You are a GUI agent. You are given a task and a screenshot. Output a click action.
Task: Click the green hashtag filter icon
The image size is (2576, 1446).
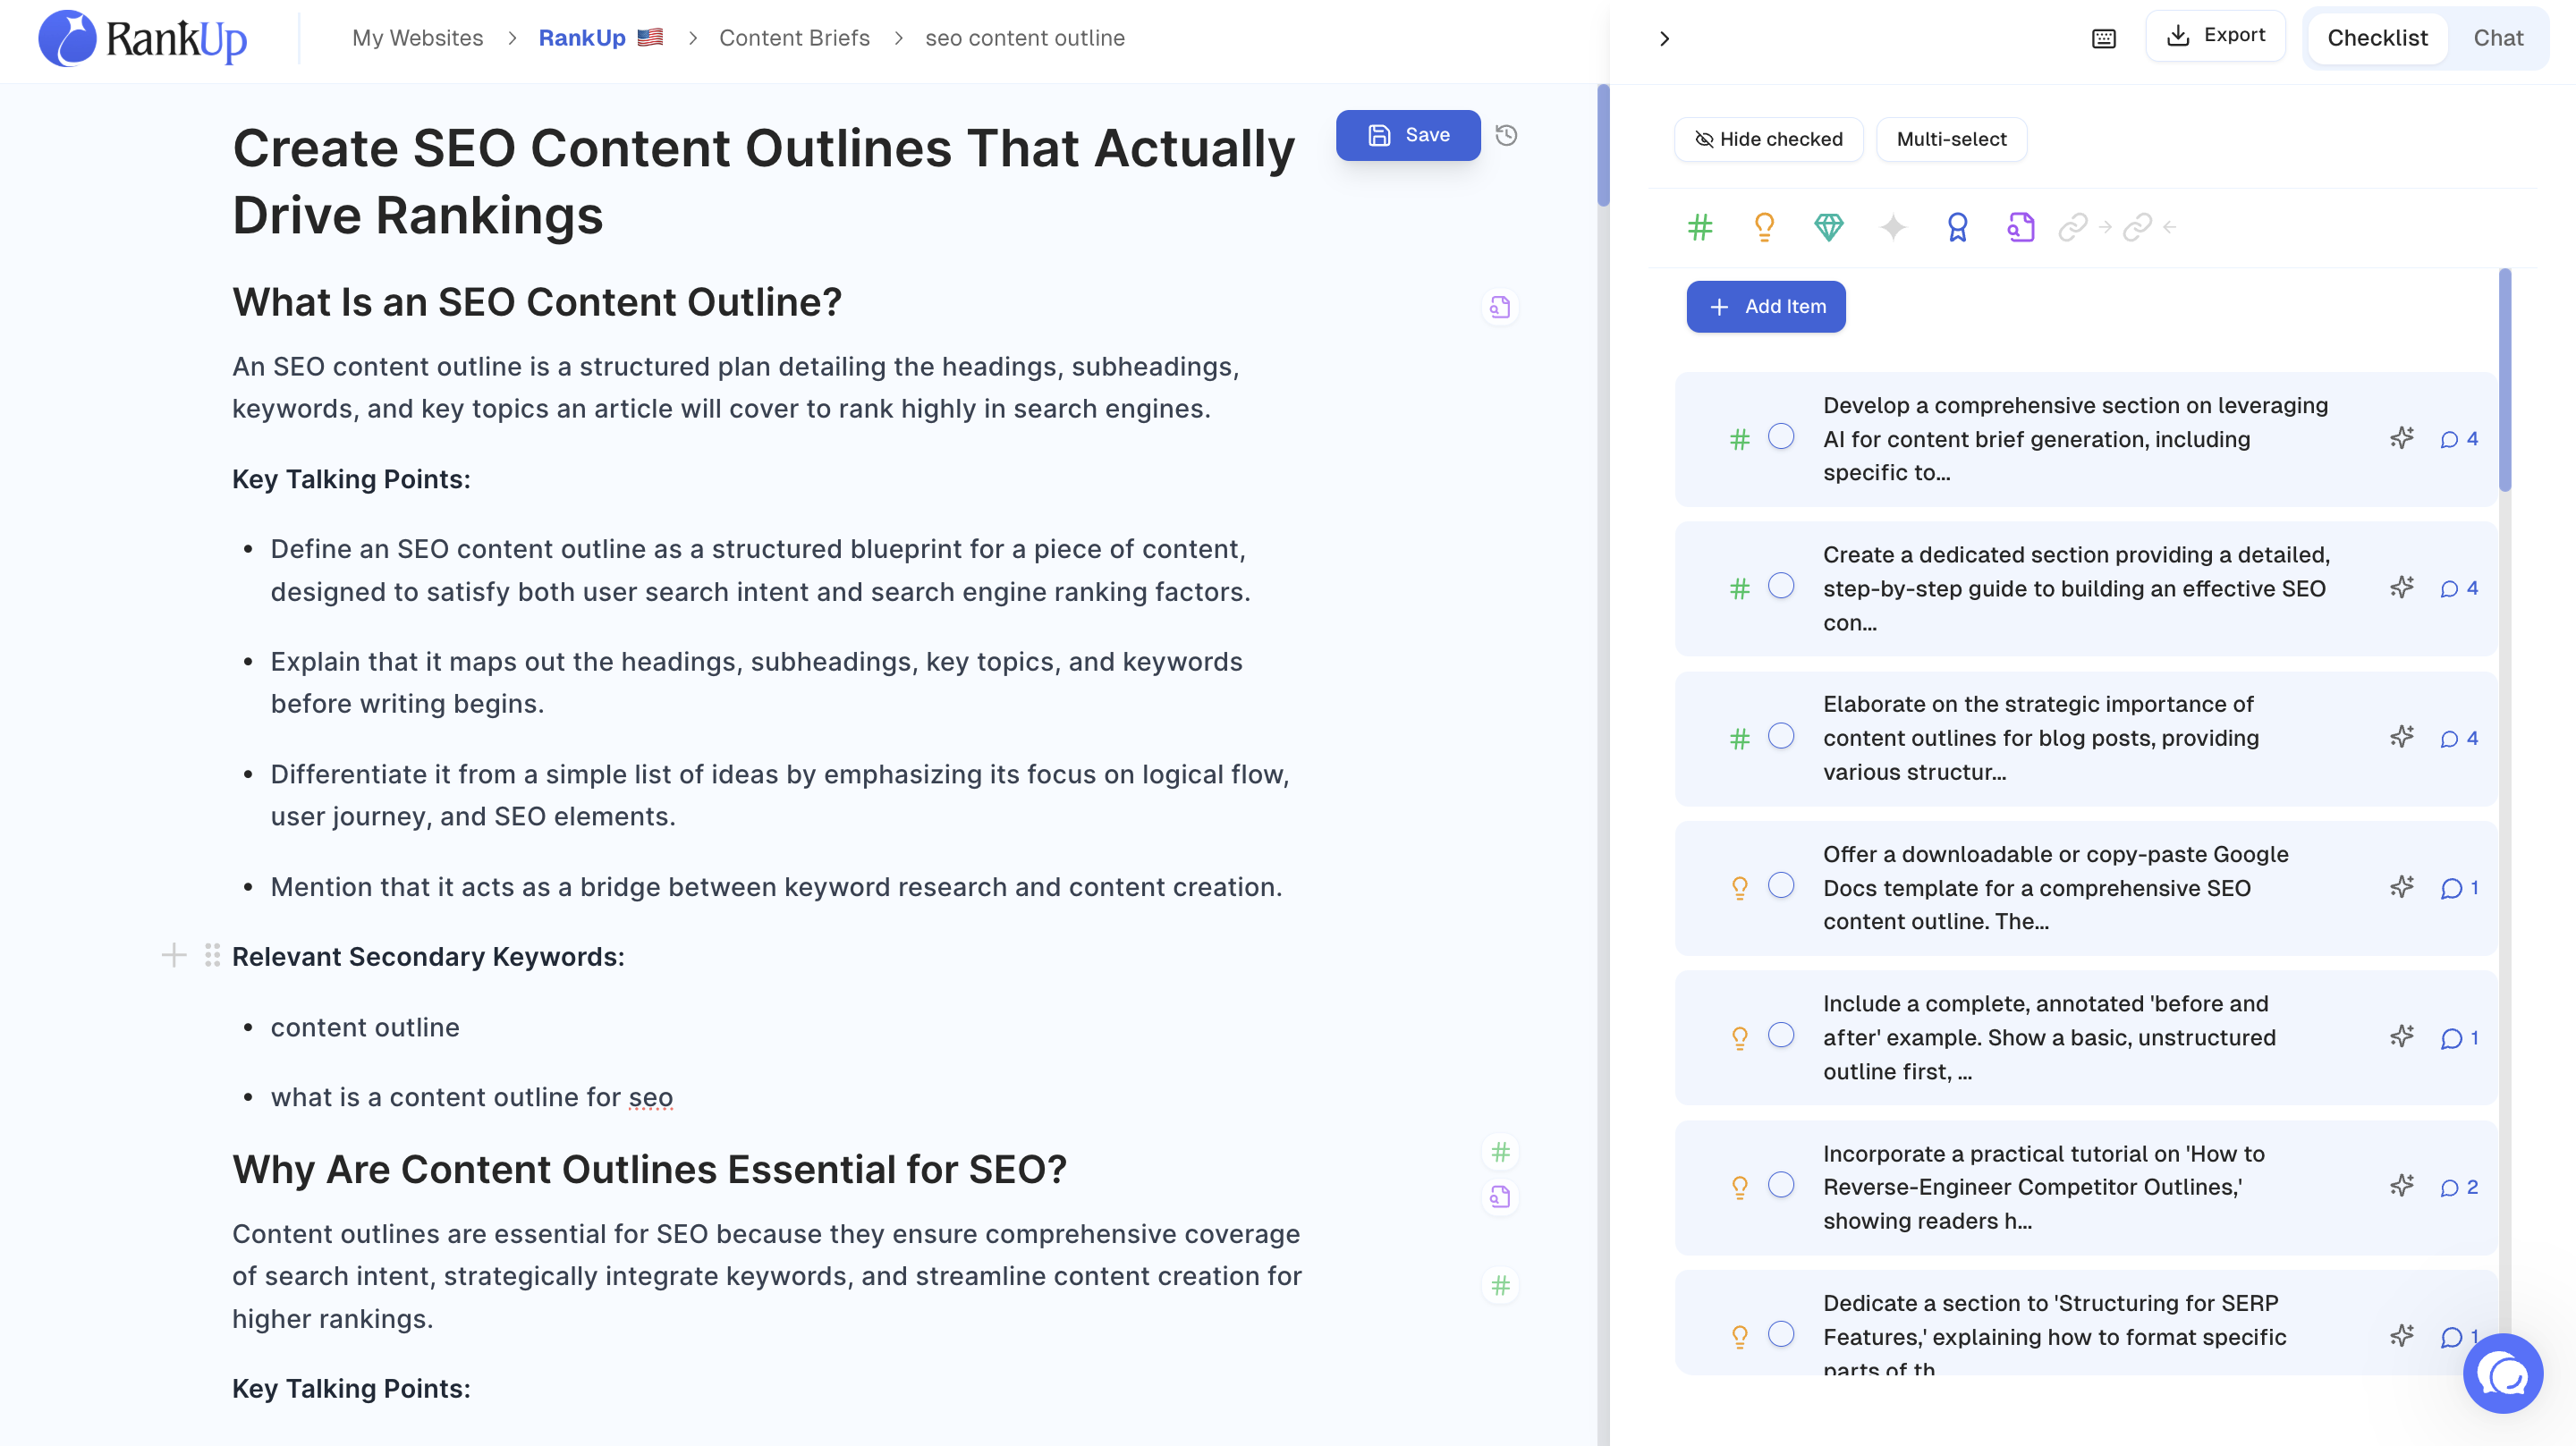click(x=1700, y=228)
